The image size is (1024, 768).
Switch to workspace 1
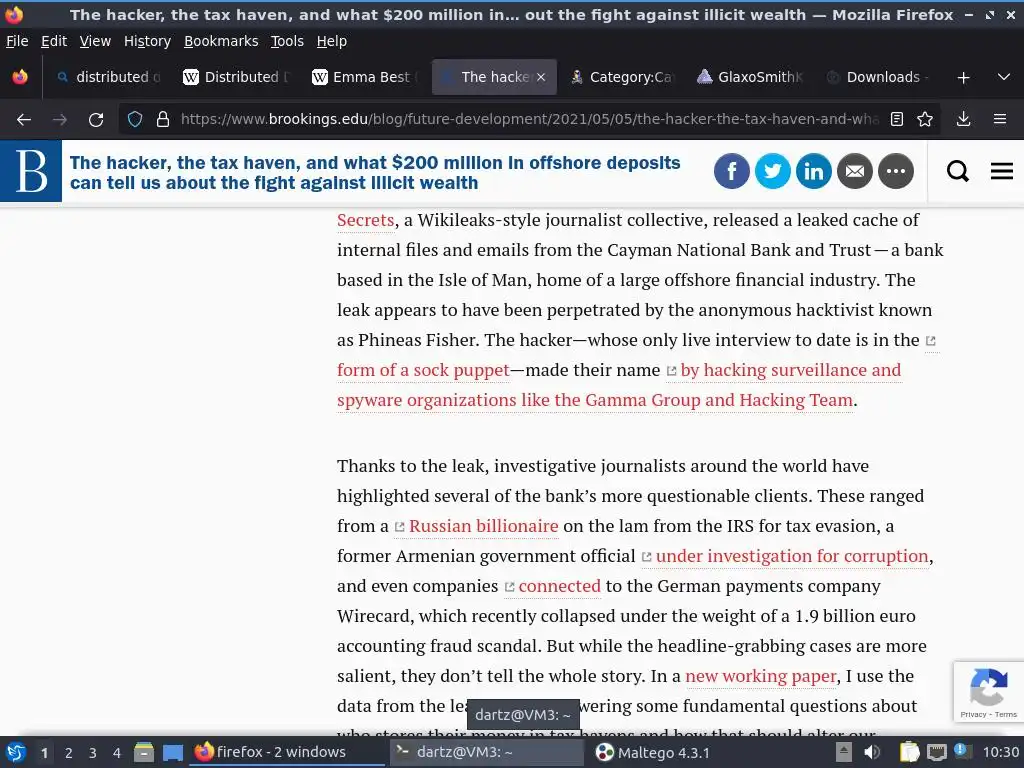44,753
